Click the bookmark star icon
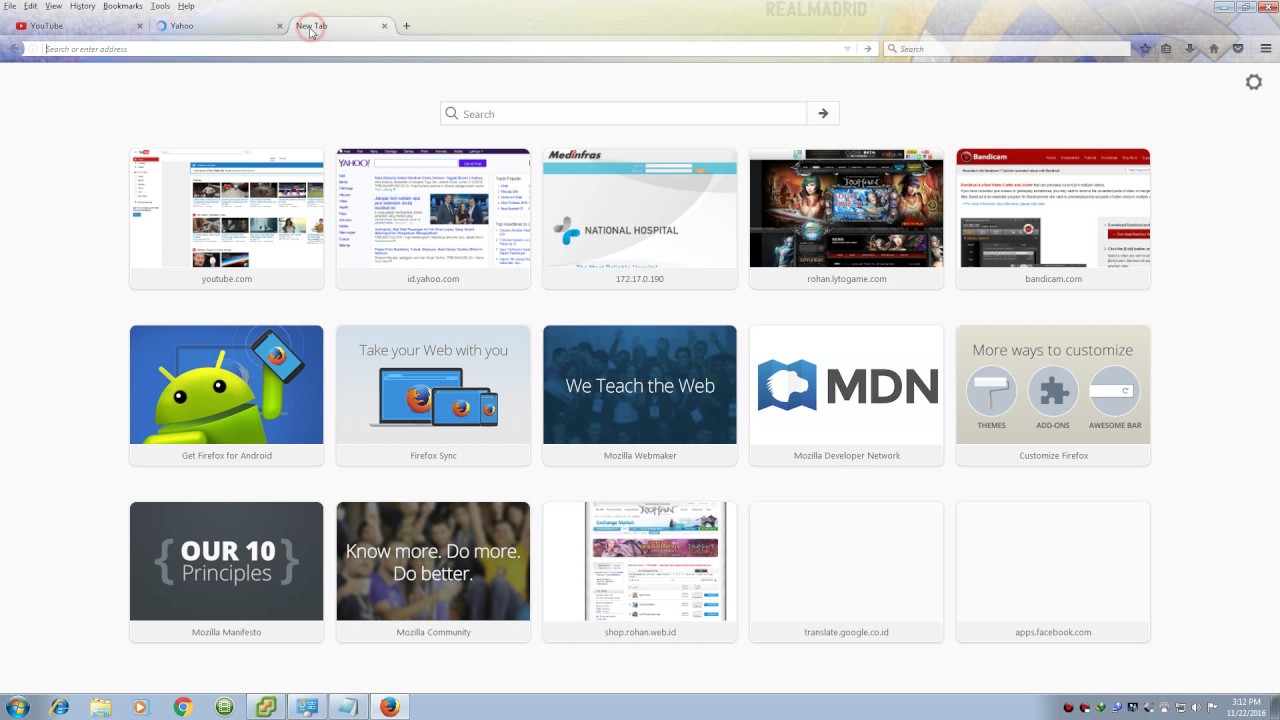Viewport: 1280px width, 720px height. (1145, 48)
